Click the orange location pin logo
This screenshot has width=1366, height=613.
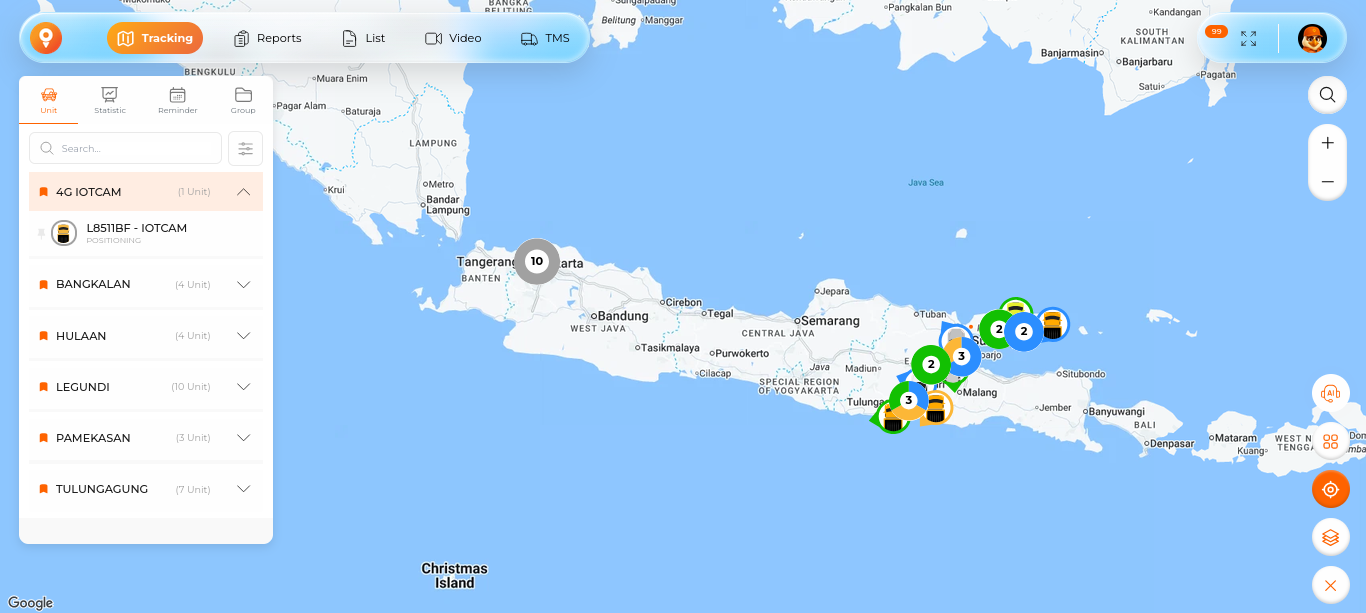tap(46, 38)
